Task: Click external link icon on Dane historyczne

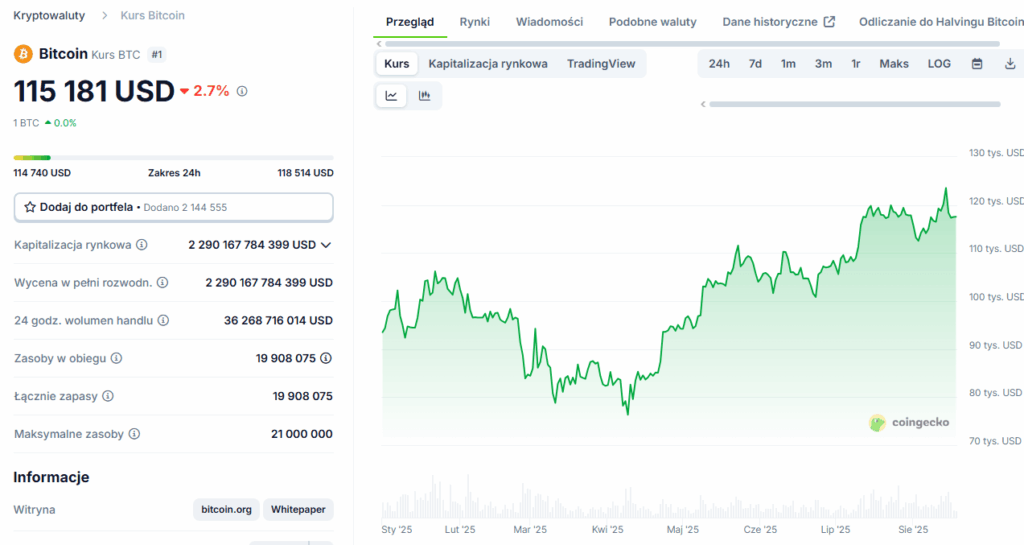Action: [829, 22]
